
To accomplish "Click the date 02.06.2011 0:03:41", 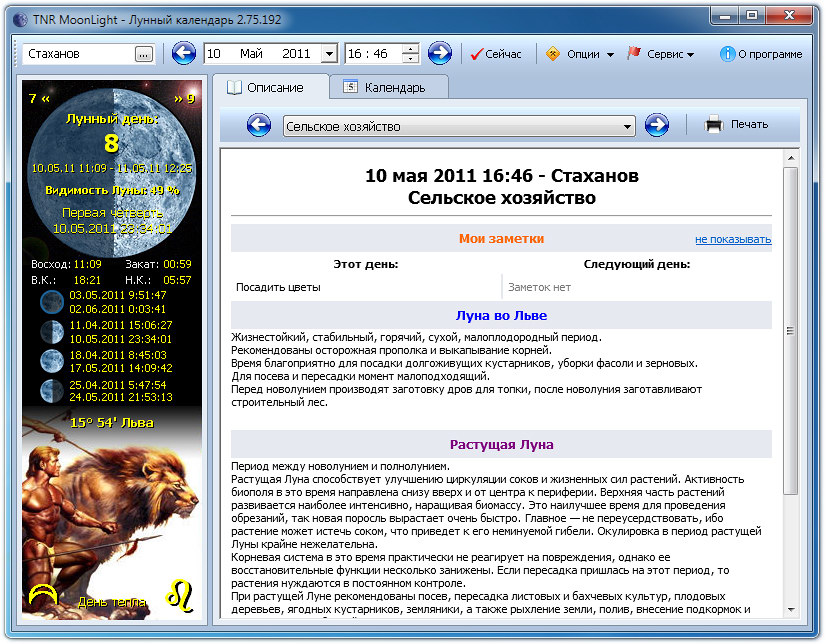I will [118, 309].
